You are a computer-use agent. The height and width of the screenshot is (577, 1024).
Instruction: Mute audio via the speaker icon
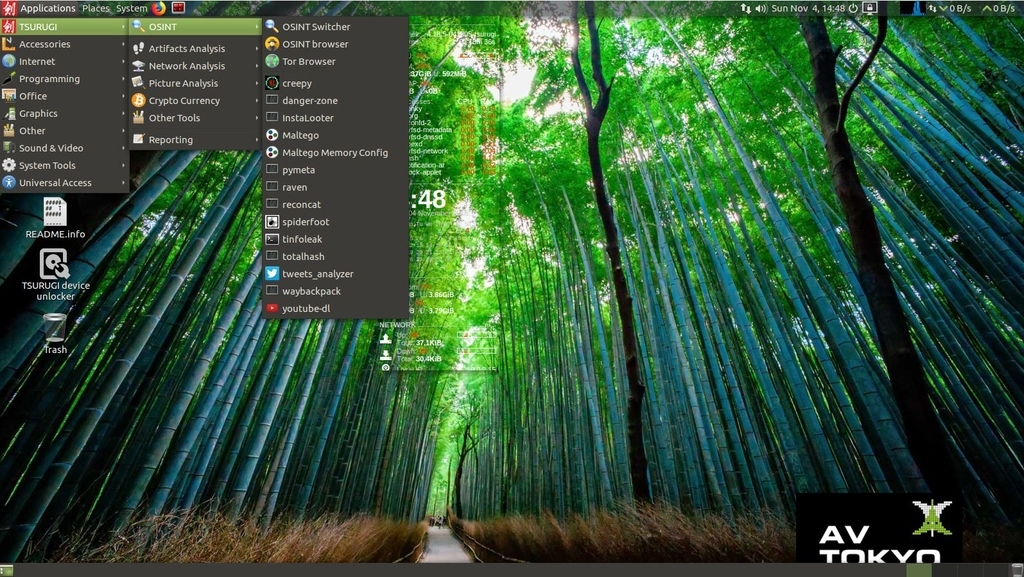click(x=759, y=6)
